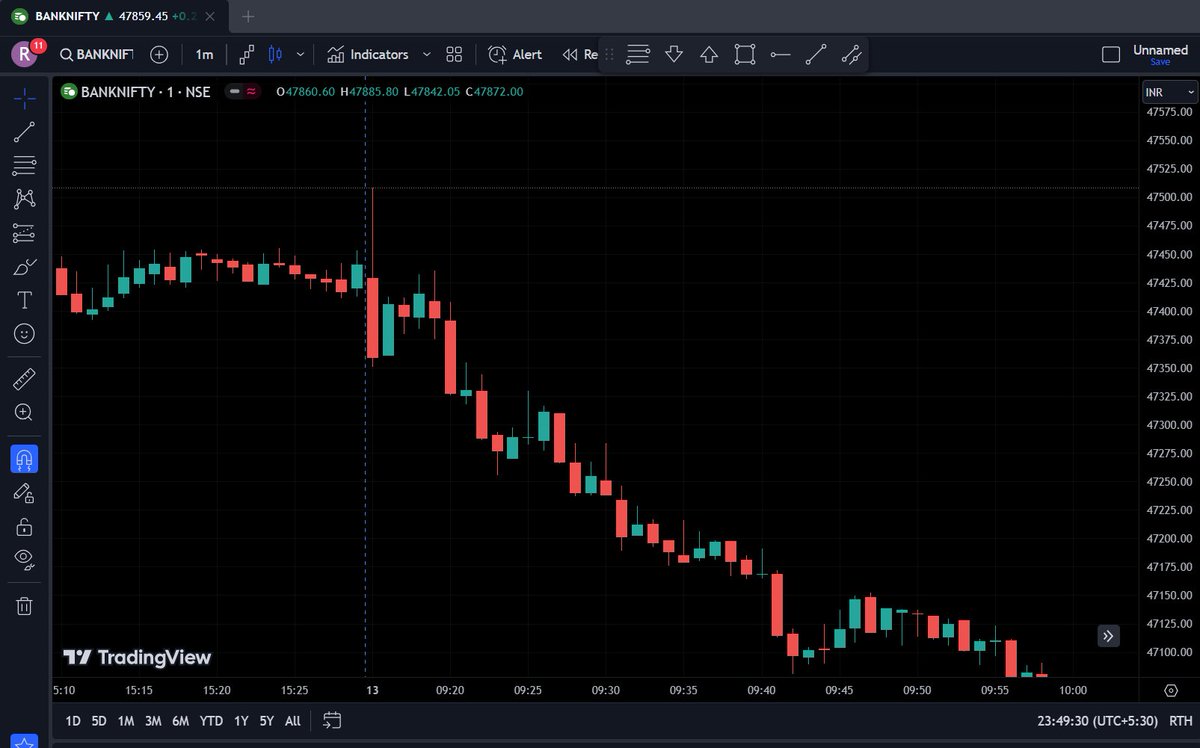This screenshot has width=1200, height=748.
Task: Set range to 3M
Action: tap(153, 720)
